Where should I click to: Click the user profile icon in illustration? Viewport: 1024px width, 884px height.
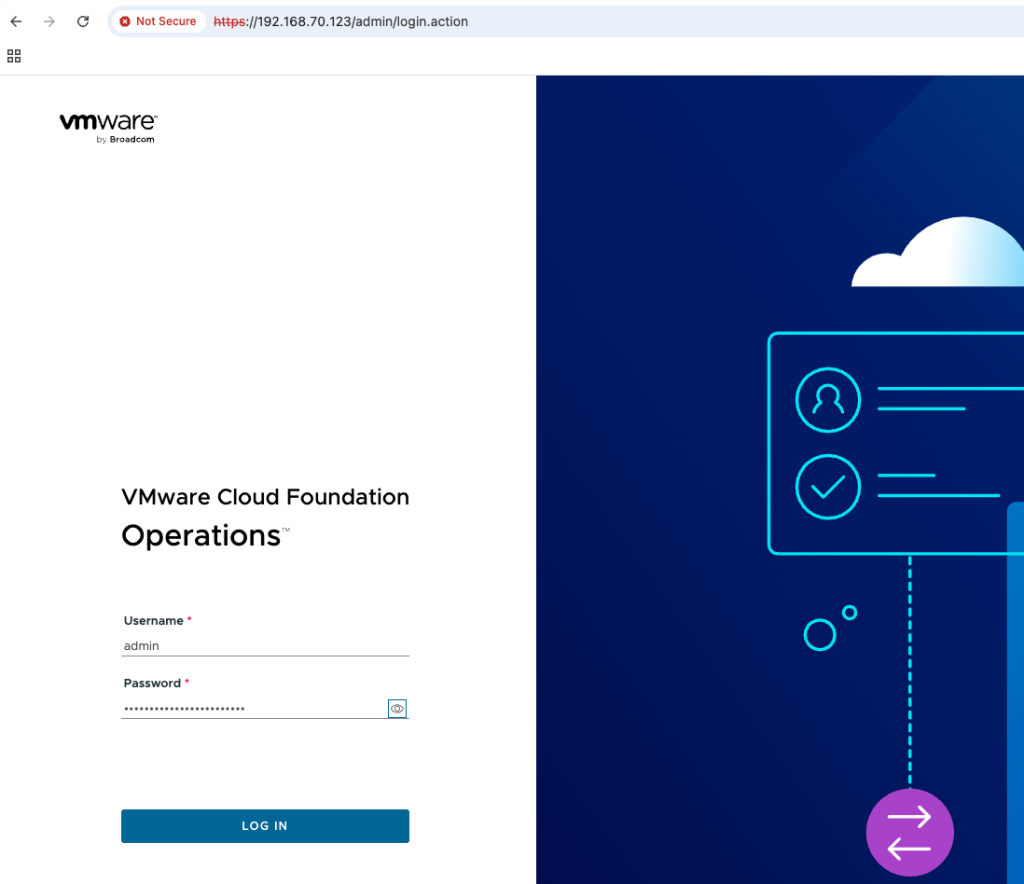coord(827,400)
